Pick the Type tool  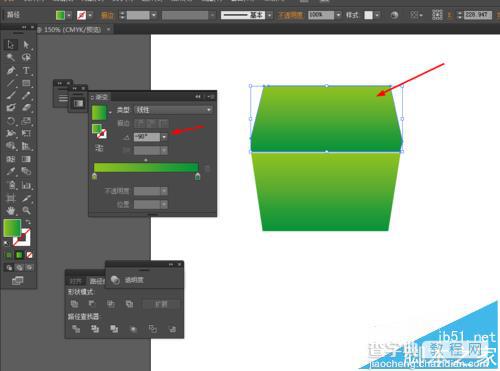tap(26, 71)
